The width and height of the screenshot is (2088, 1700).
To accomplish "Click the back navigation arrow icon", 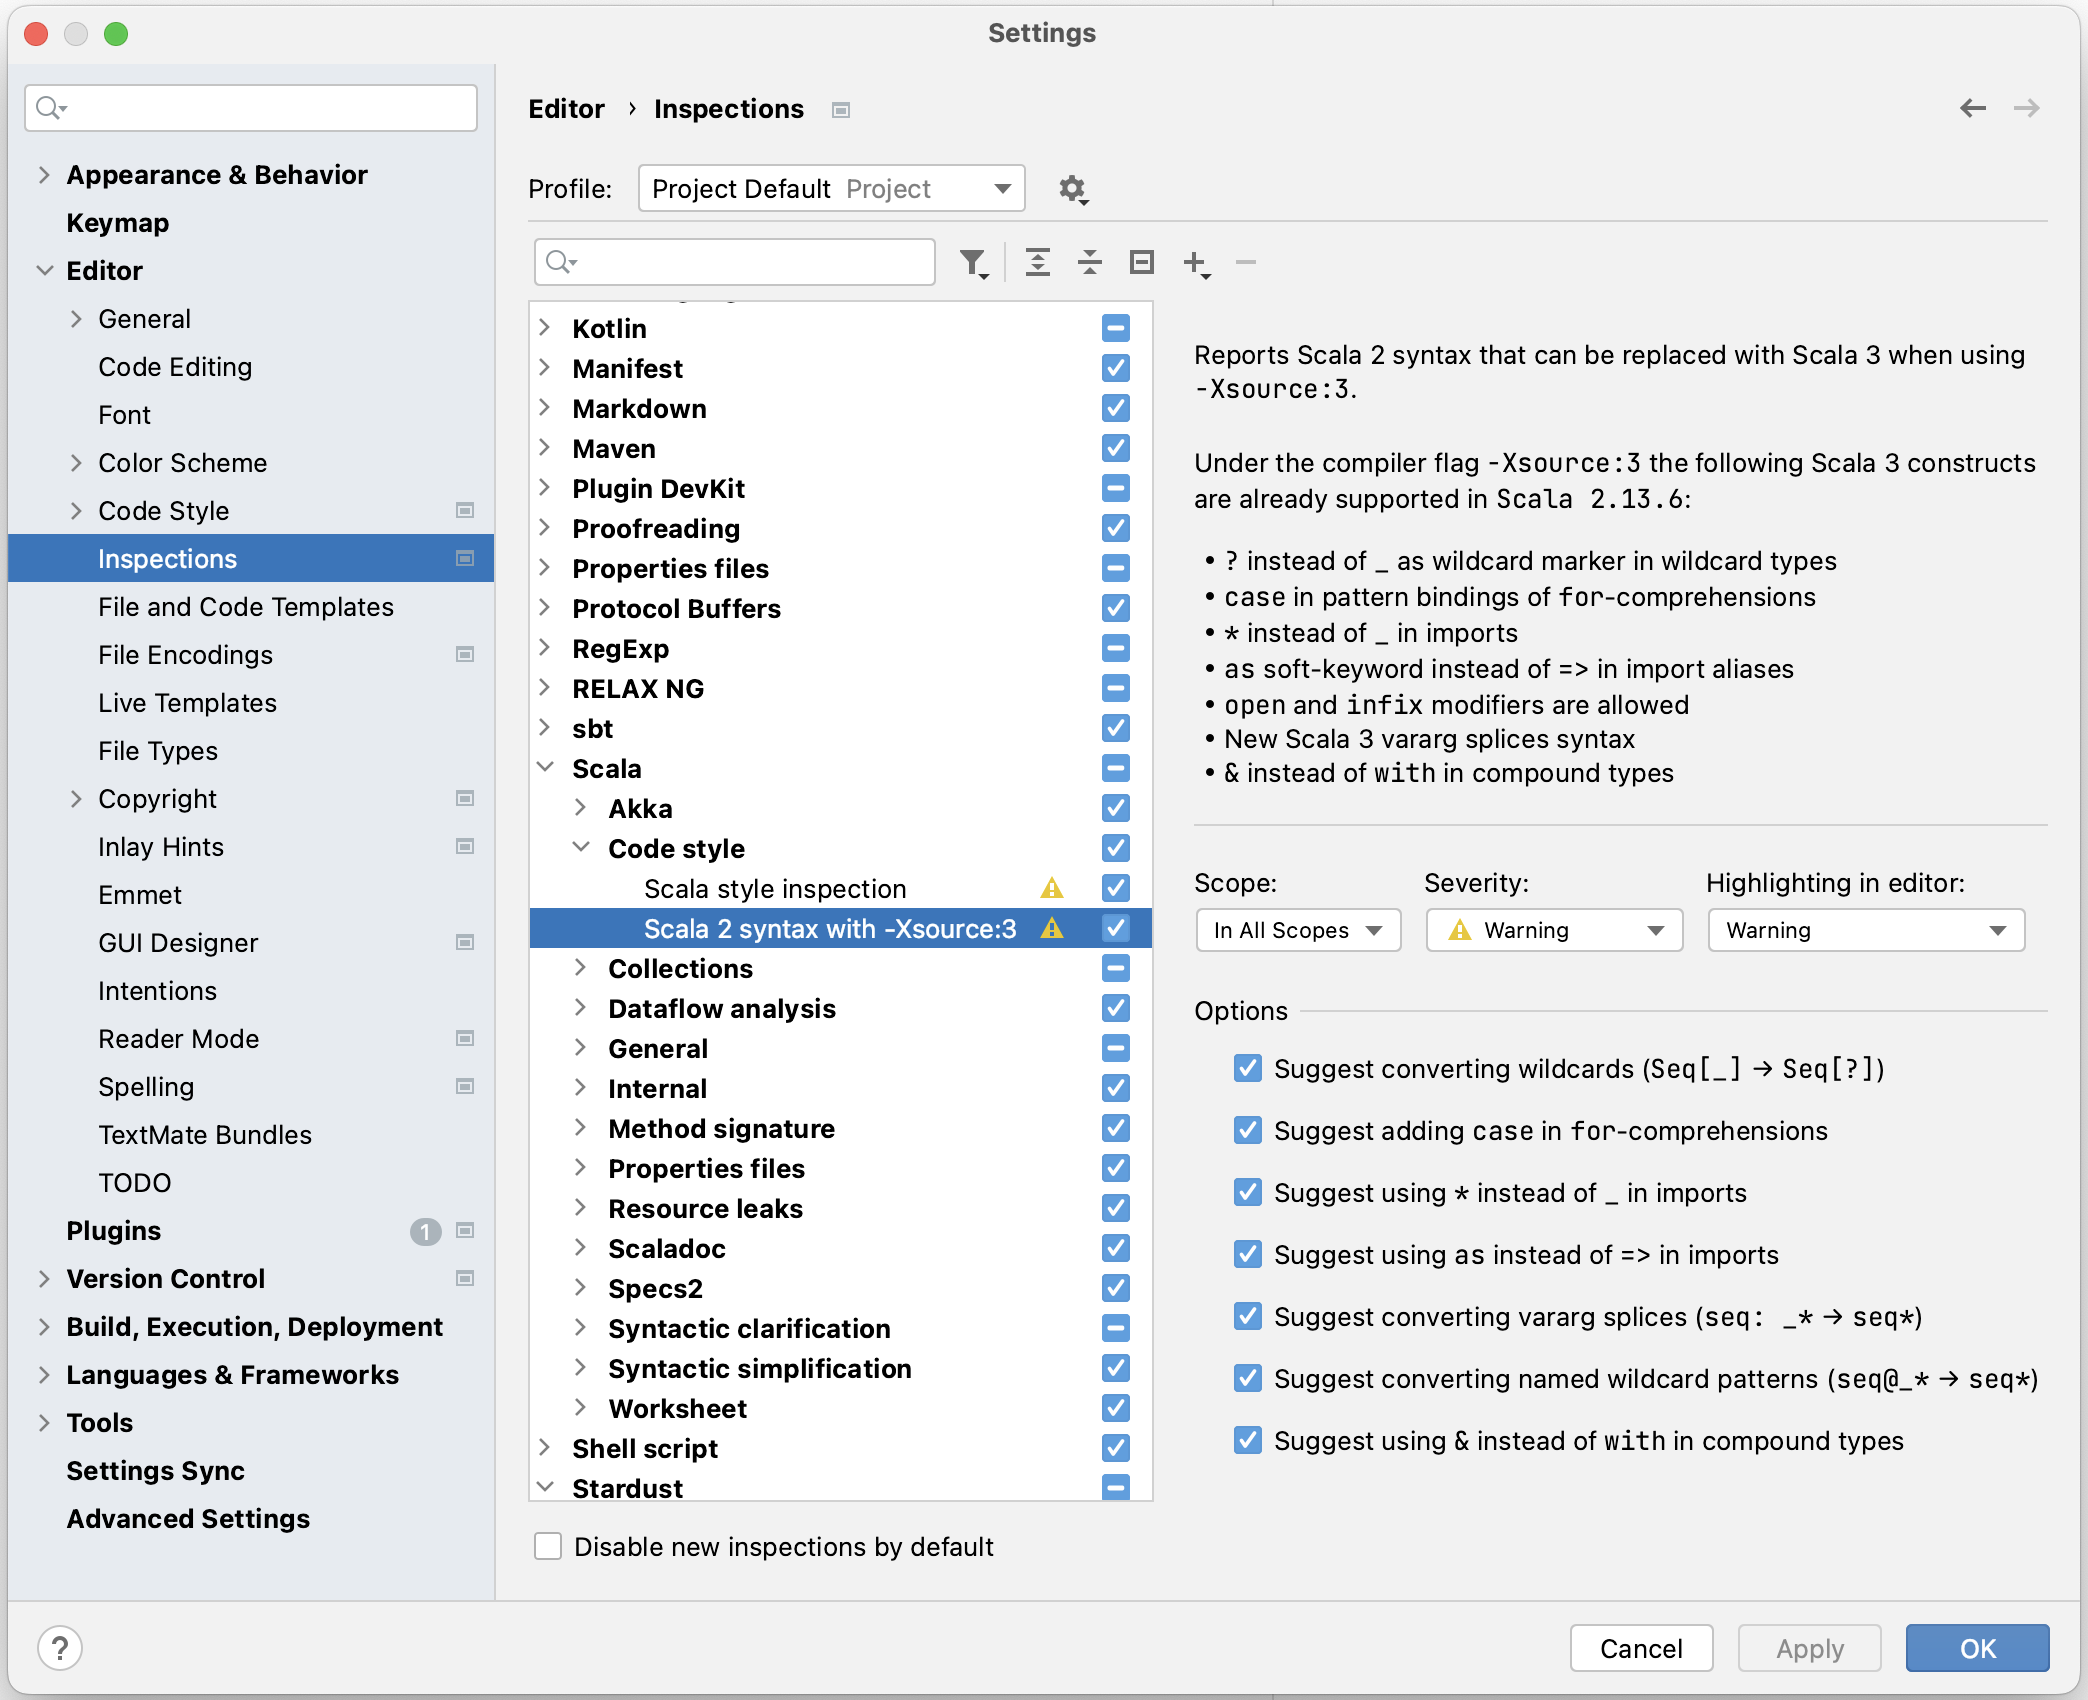I will click(x=1974, y=108).
